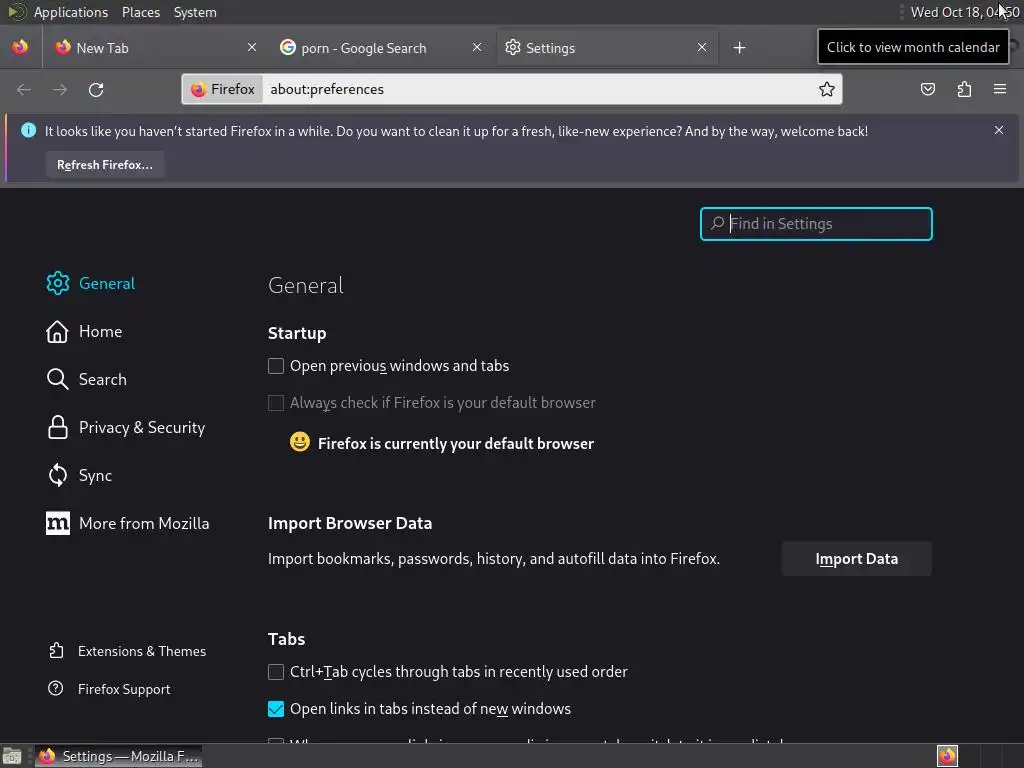Enable Open previous windows and tabs
This screenshot has width=1024, height=768.
click(x=276, y=366)
